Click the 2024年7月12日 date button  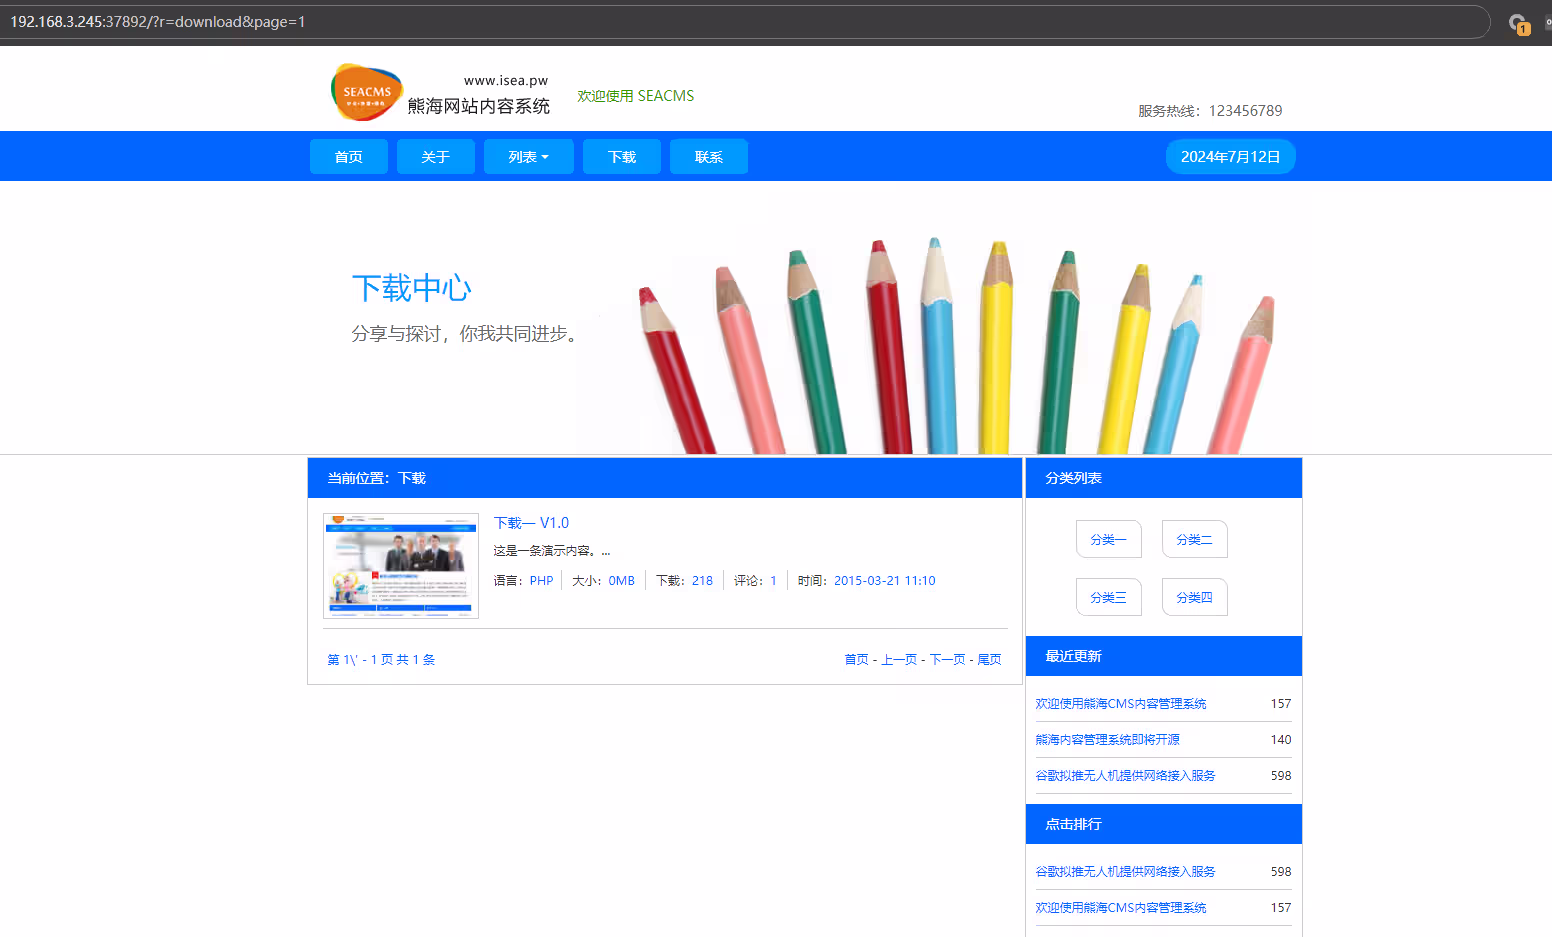click(1230, 157)
